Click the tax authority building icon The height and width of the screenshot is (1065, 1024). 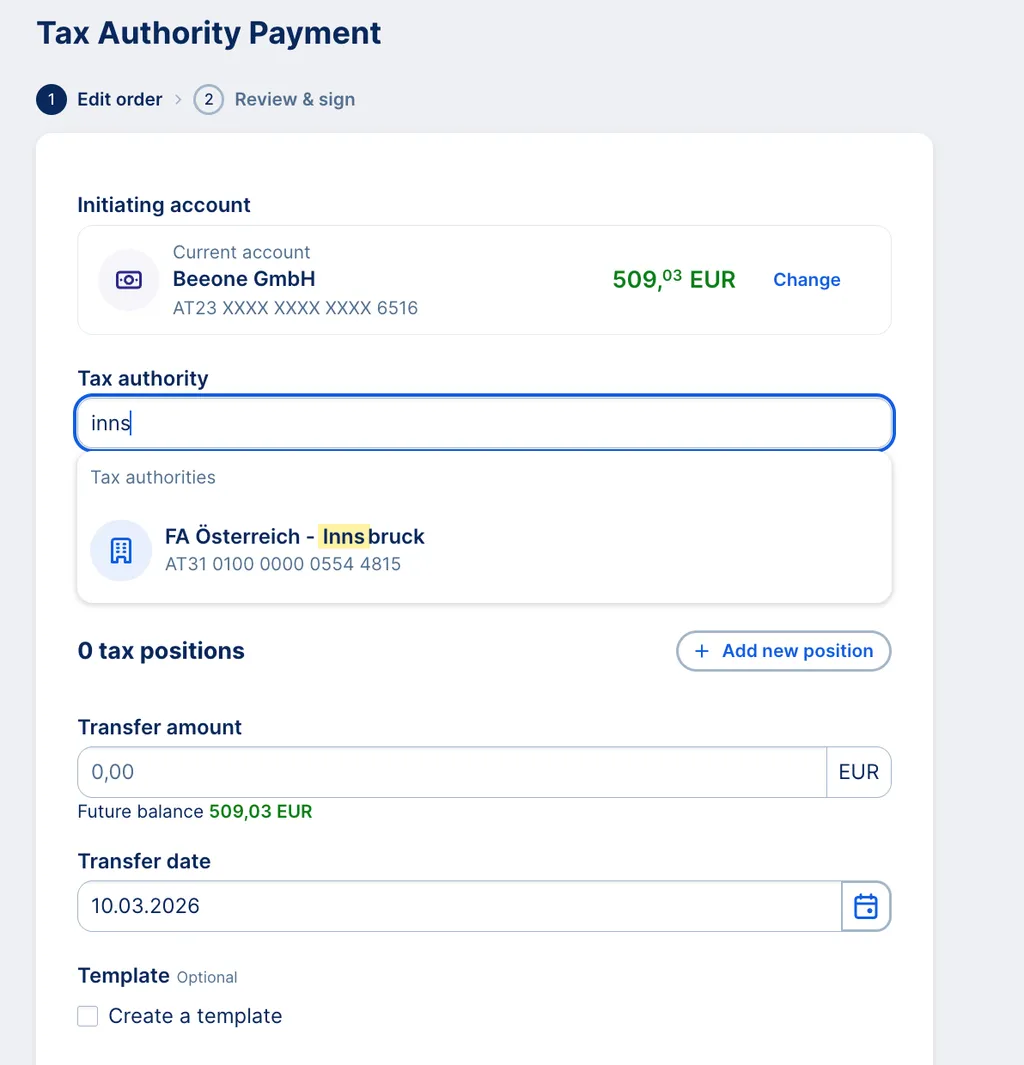point(121,550)
